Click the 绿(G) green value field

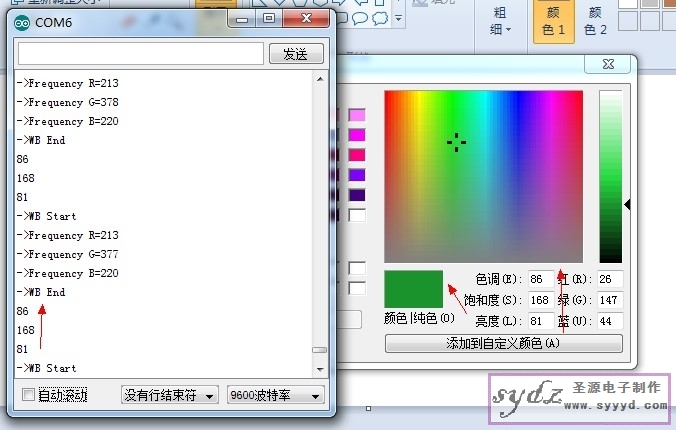pos(610,300)
